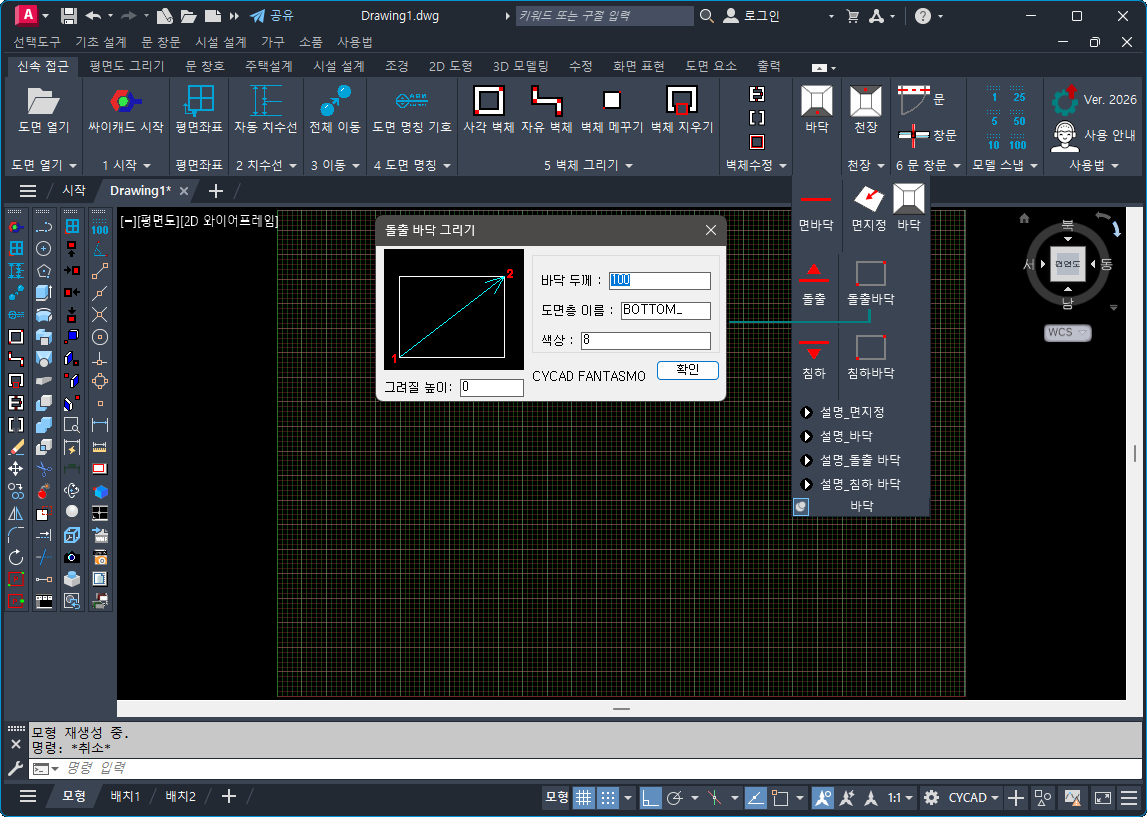Click the 색상 input field
Viewport: 1147px width, 817px height.
[x=645, y=340]
